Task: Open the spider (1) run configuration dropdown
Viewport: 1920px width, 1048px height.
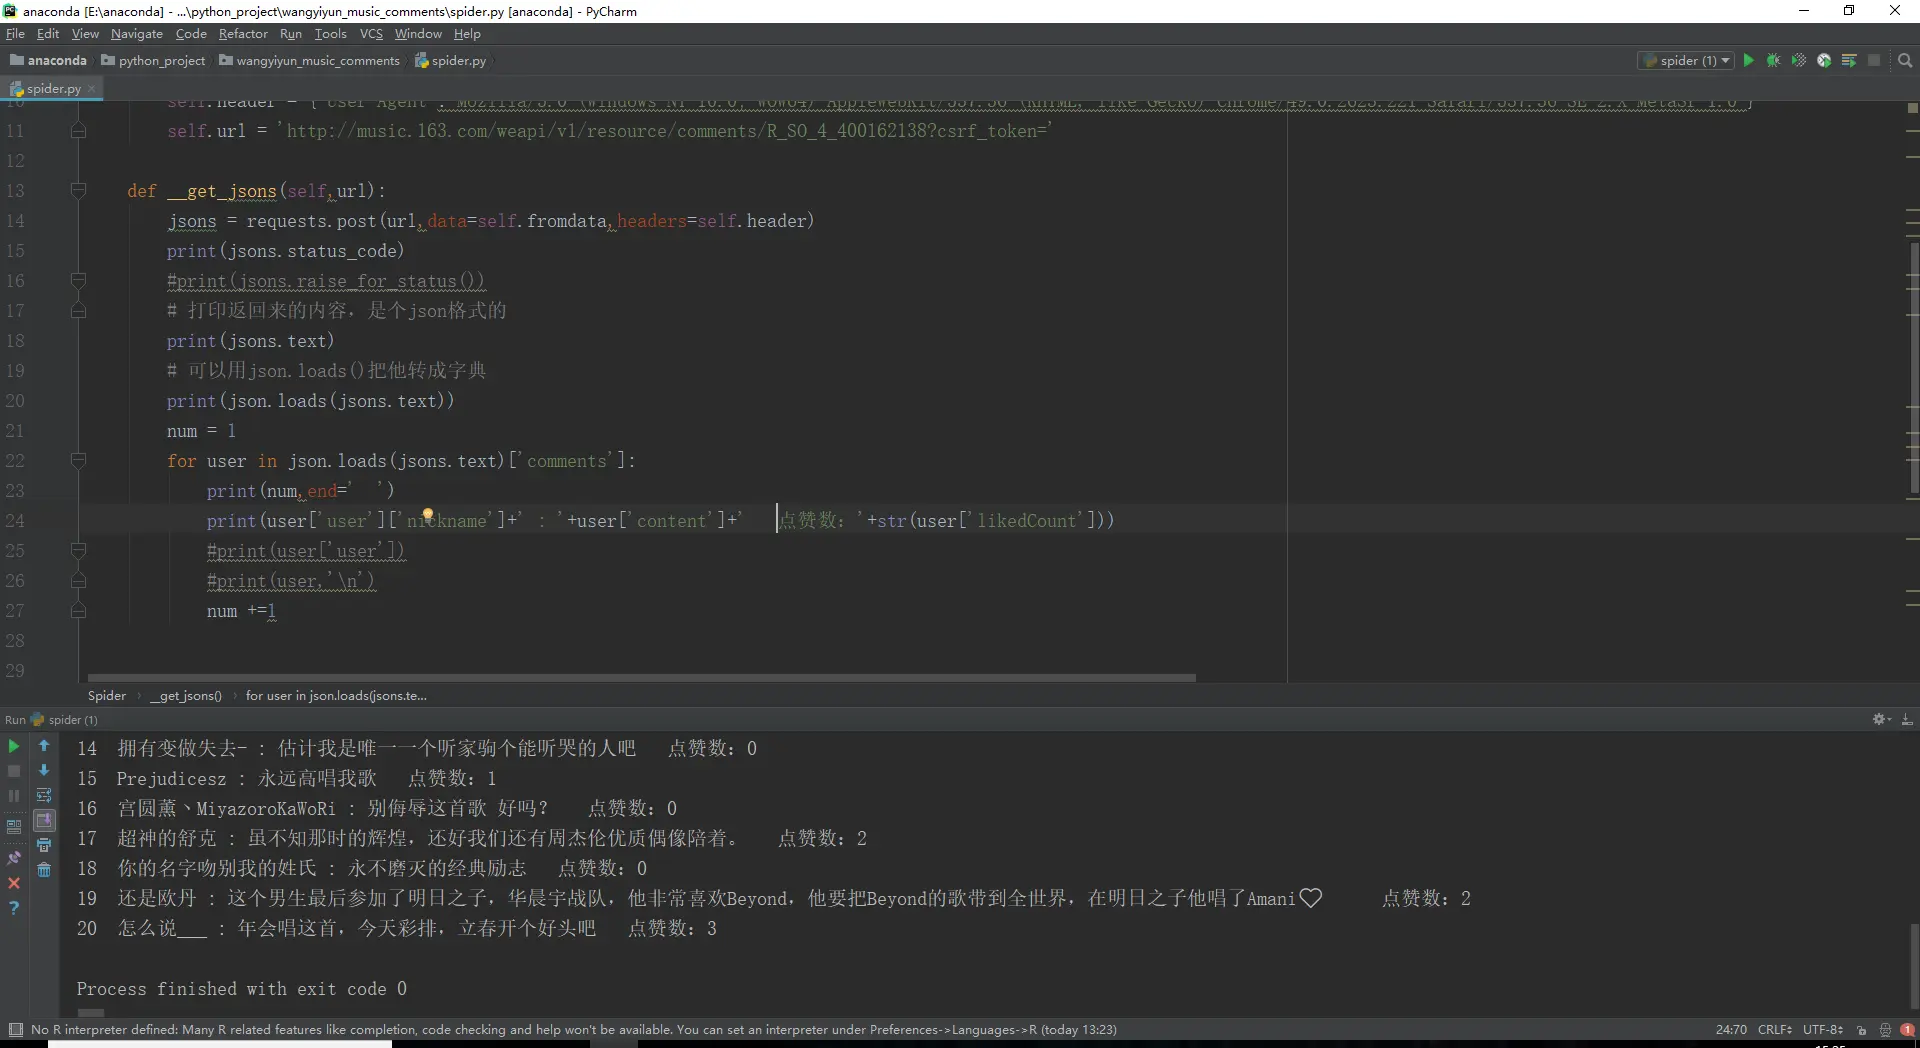Action: (x=1687, y=60)
